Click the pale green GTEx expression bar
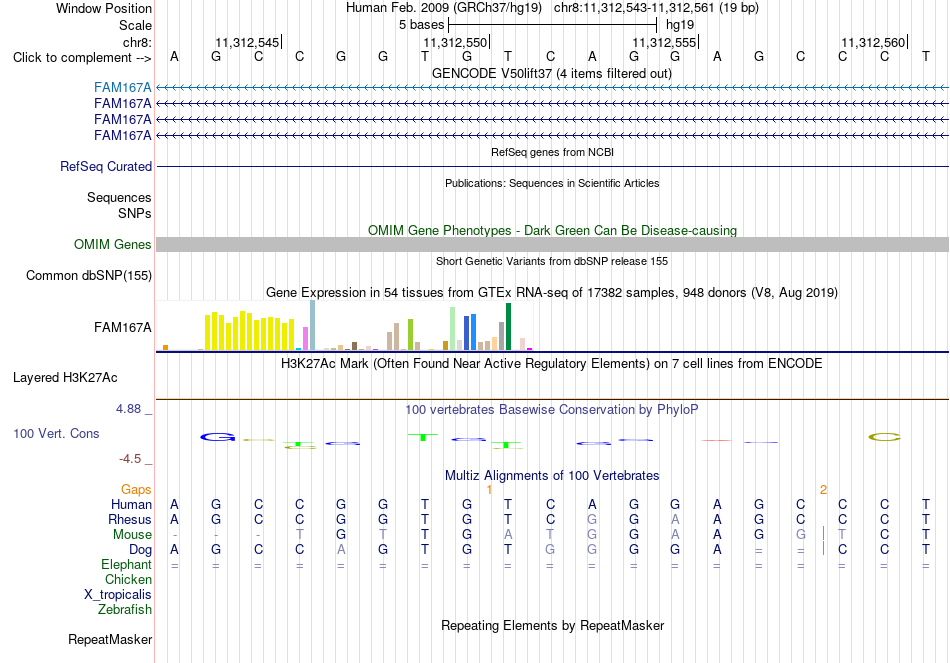The image size is (950, 663). pyautogui.click(x=453, y=328)
